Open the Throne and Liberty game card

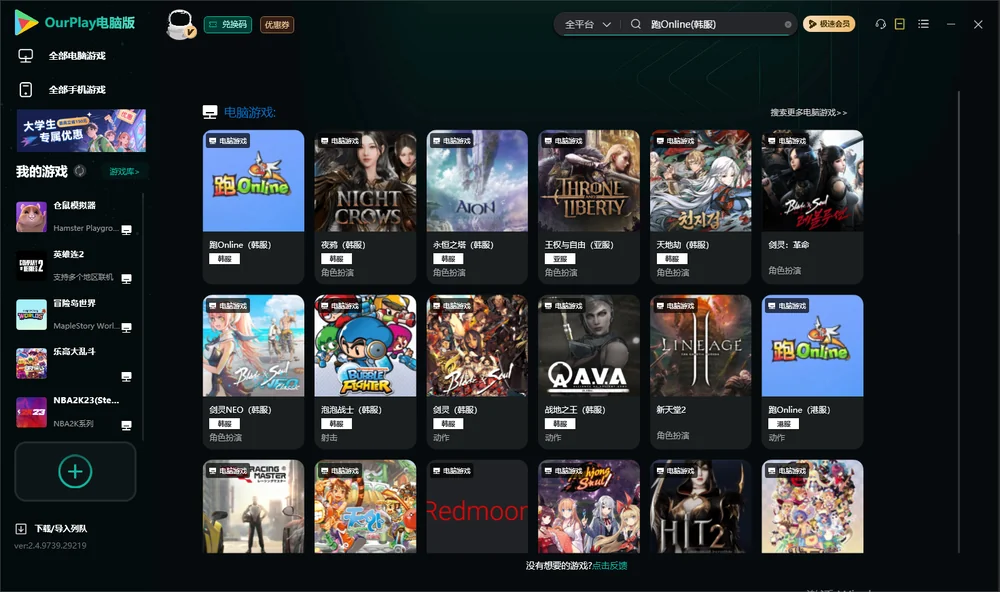tap(589, 207)
